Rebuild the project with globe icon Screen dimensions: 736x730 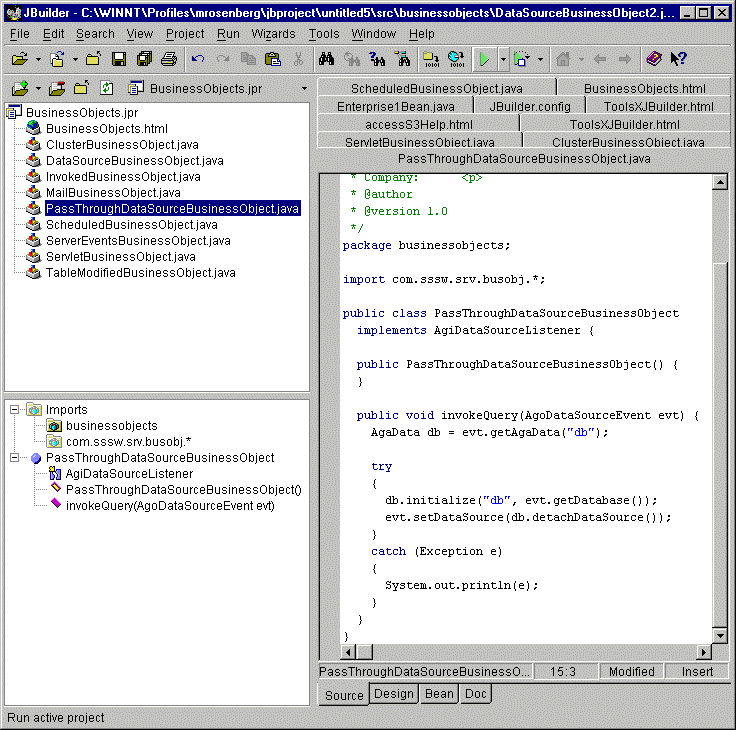pyautogui.click(x=456, y=59)
